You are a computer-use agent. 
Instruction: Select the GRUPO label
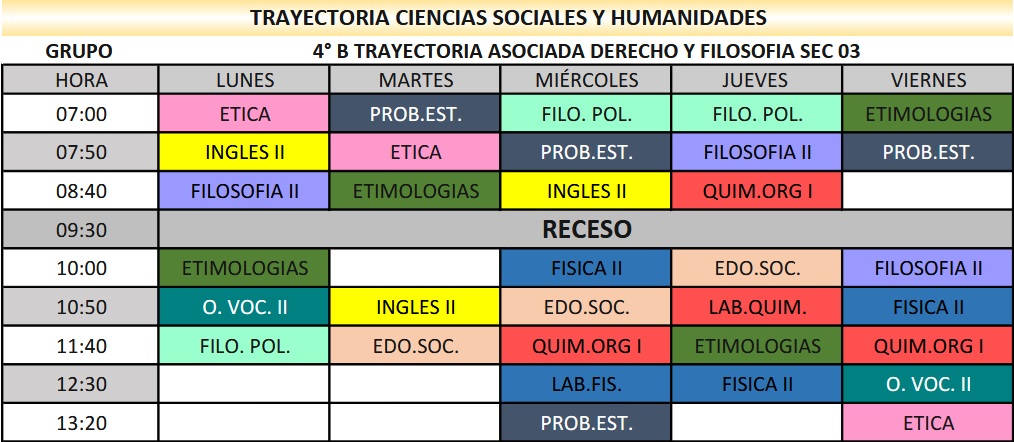(x=79, y=51)
